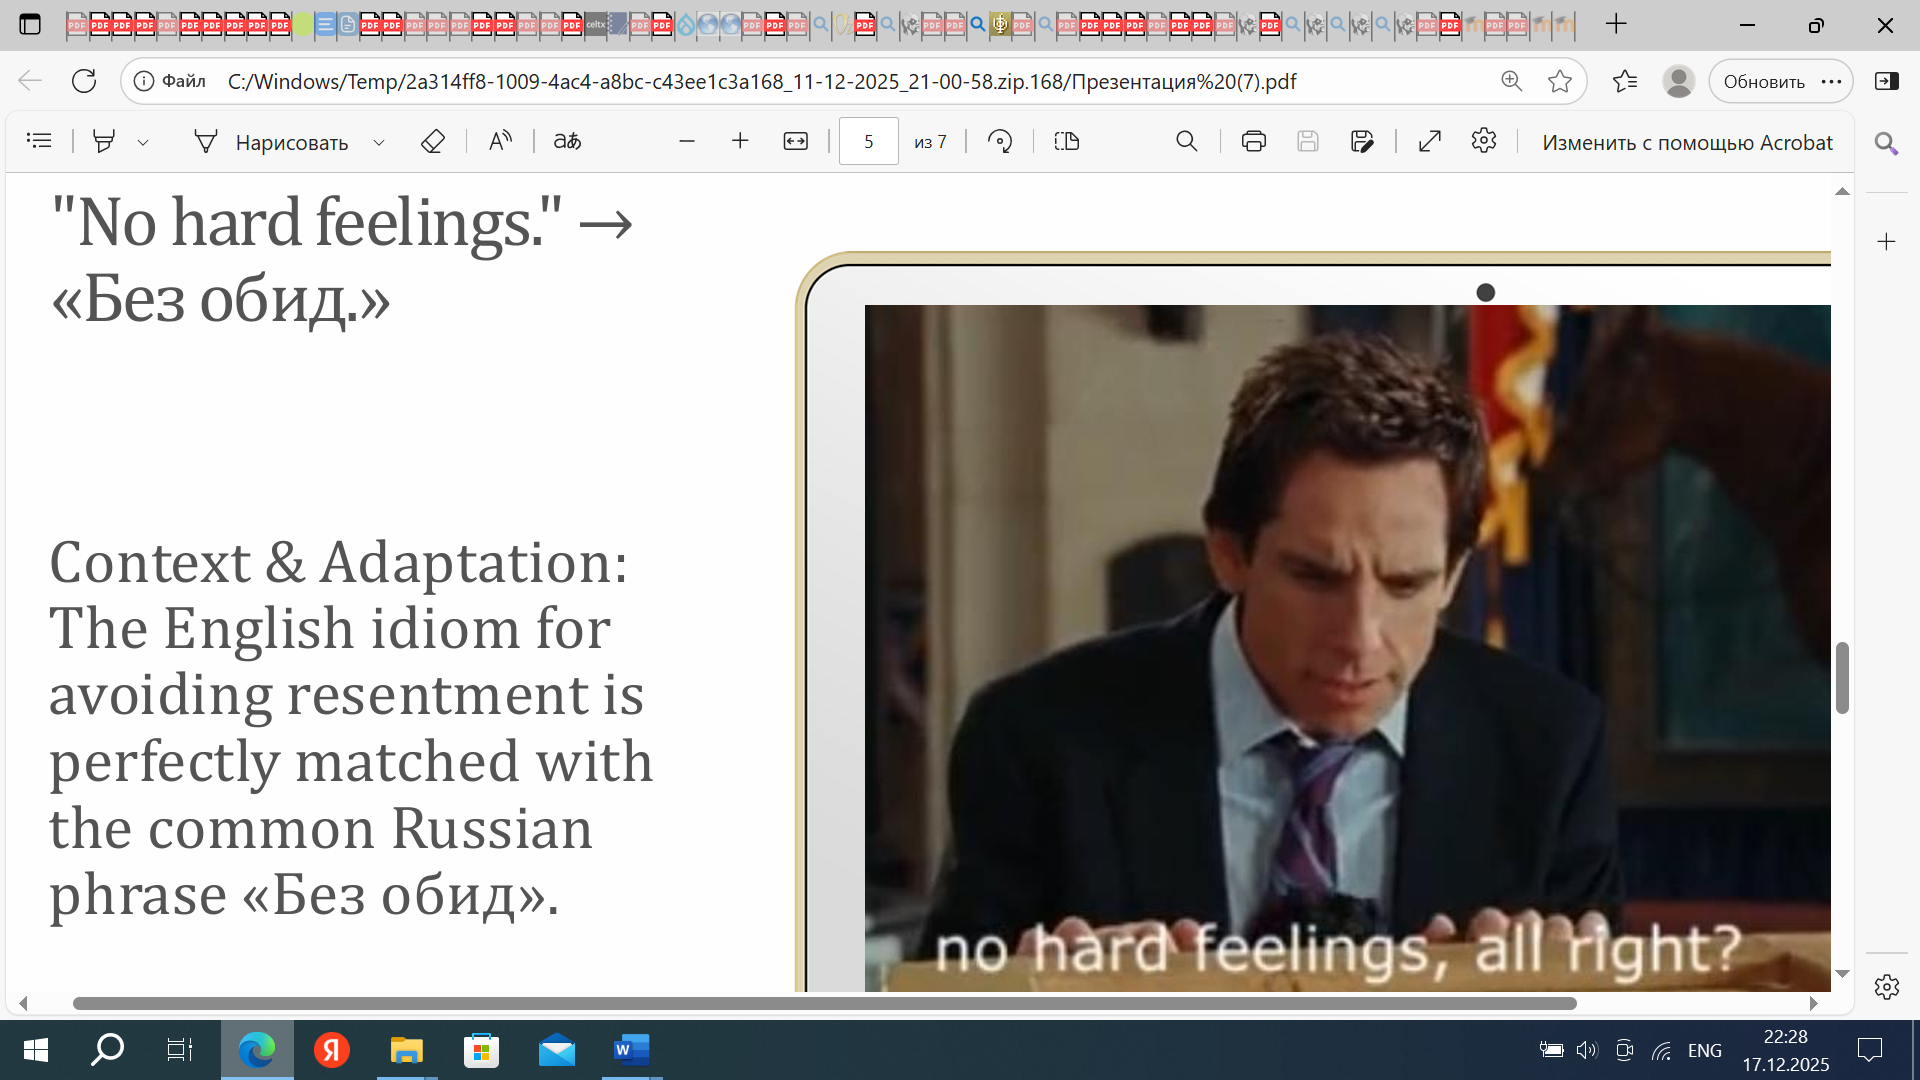Rotate the PDF page

(x=999, y=141)
